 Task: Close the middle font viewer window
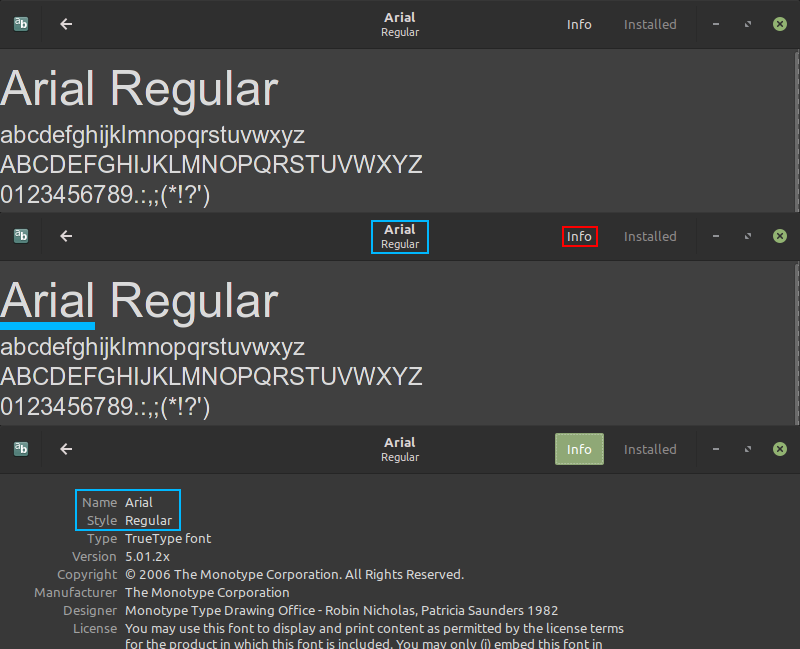click(x=780, y=236)
